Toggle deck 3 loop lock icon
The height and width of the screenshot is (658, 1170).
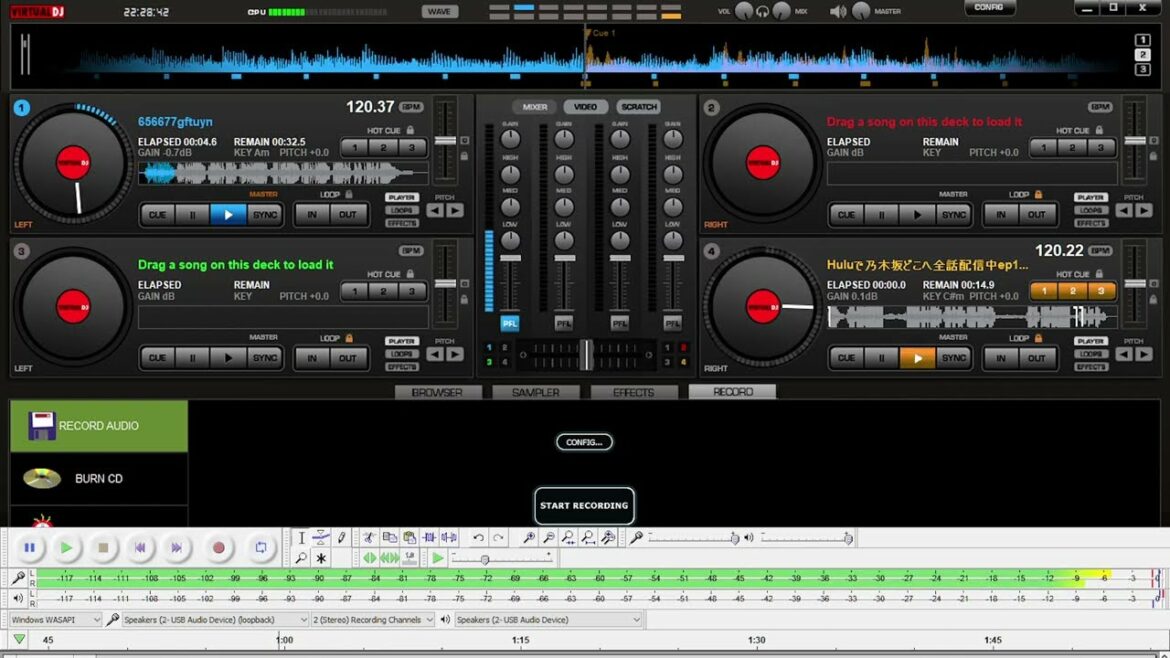[x=349, y=338]
